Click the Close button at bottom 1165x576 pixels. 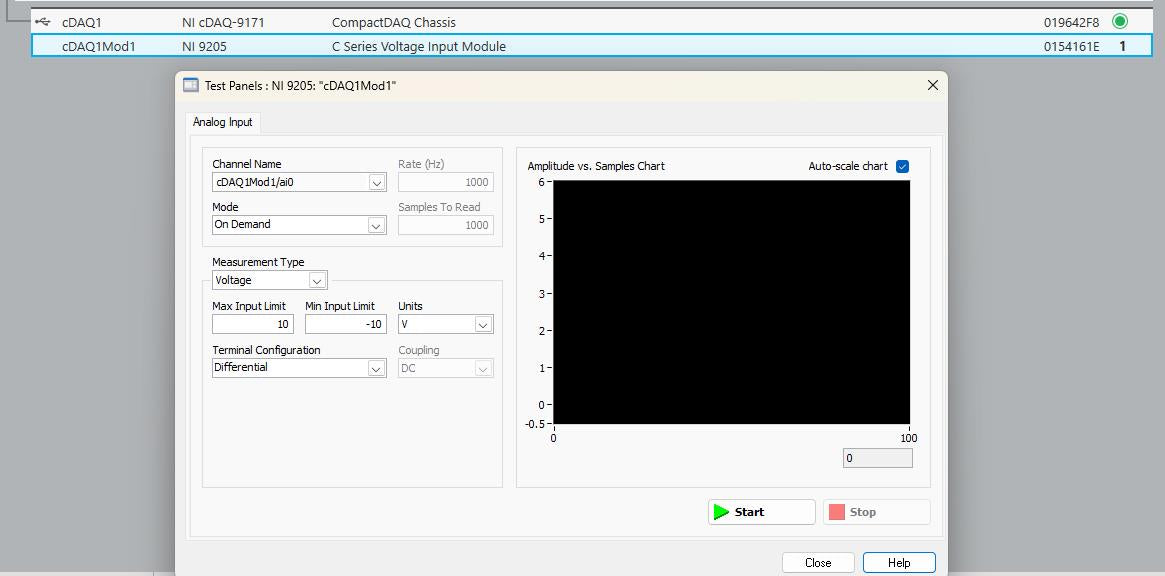pyautogui.click(x=818, y=563)
